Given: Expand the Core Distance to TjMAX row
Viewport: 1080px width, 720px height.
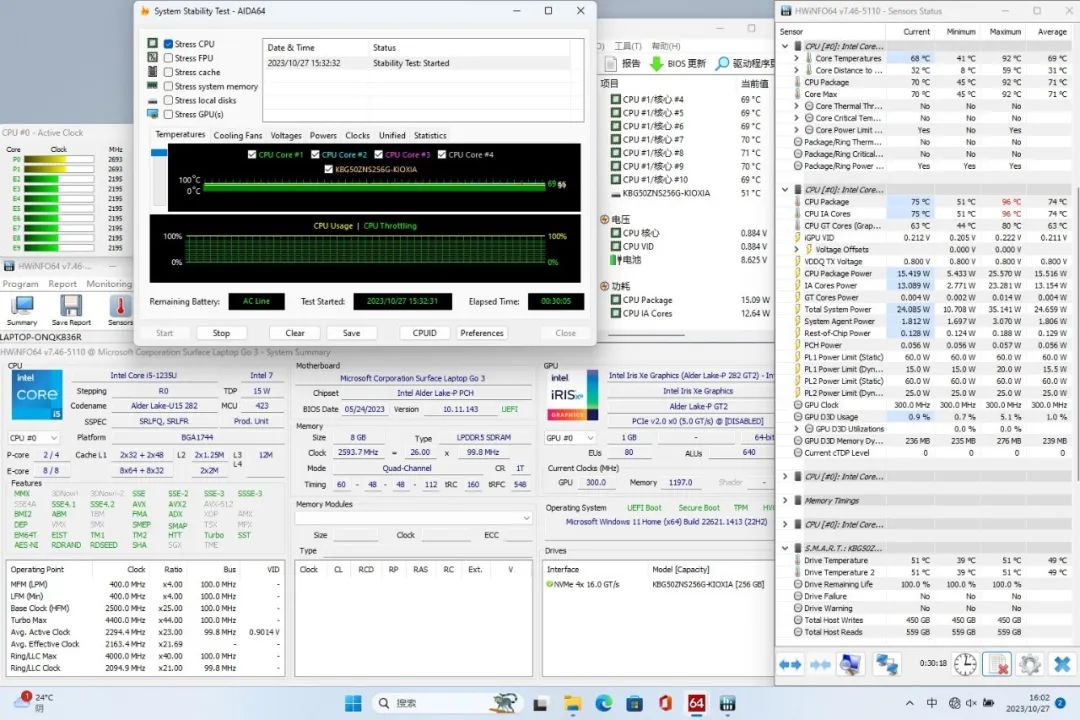Looking at the screenshot, I should [796, 70].
